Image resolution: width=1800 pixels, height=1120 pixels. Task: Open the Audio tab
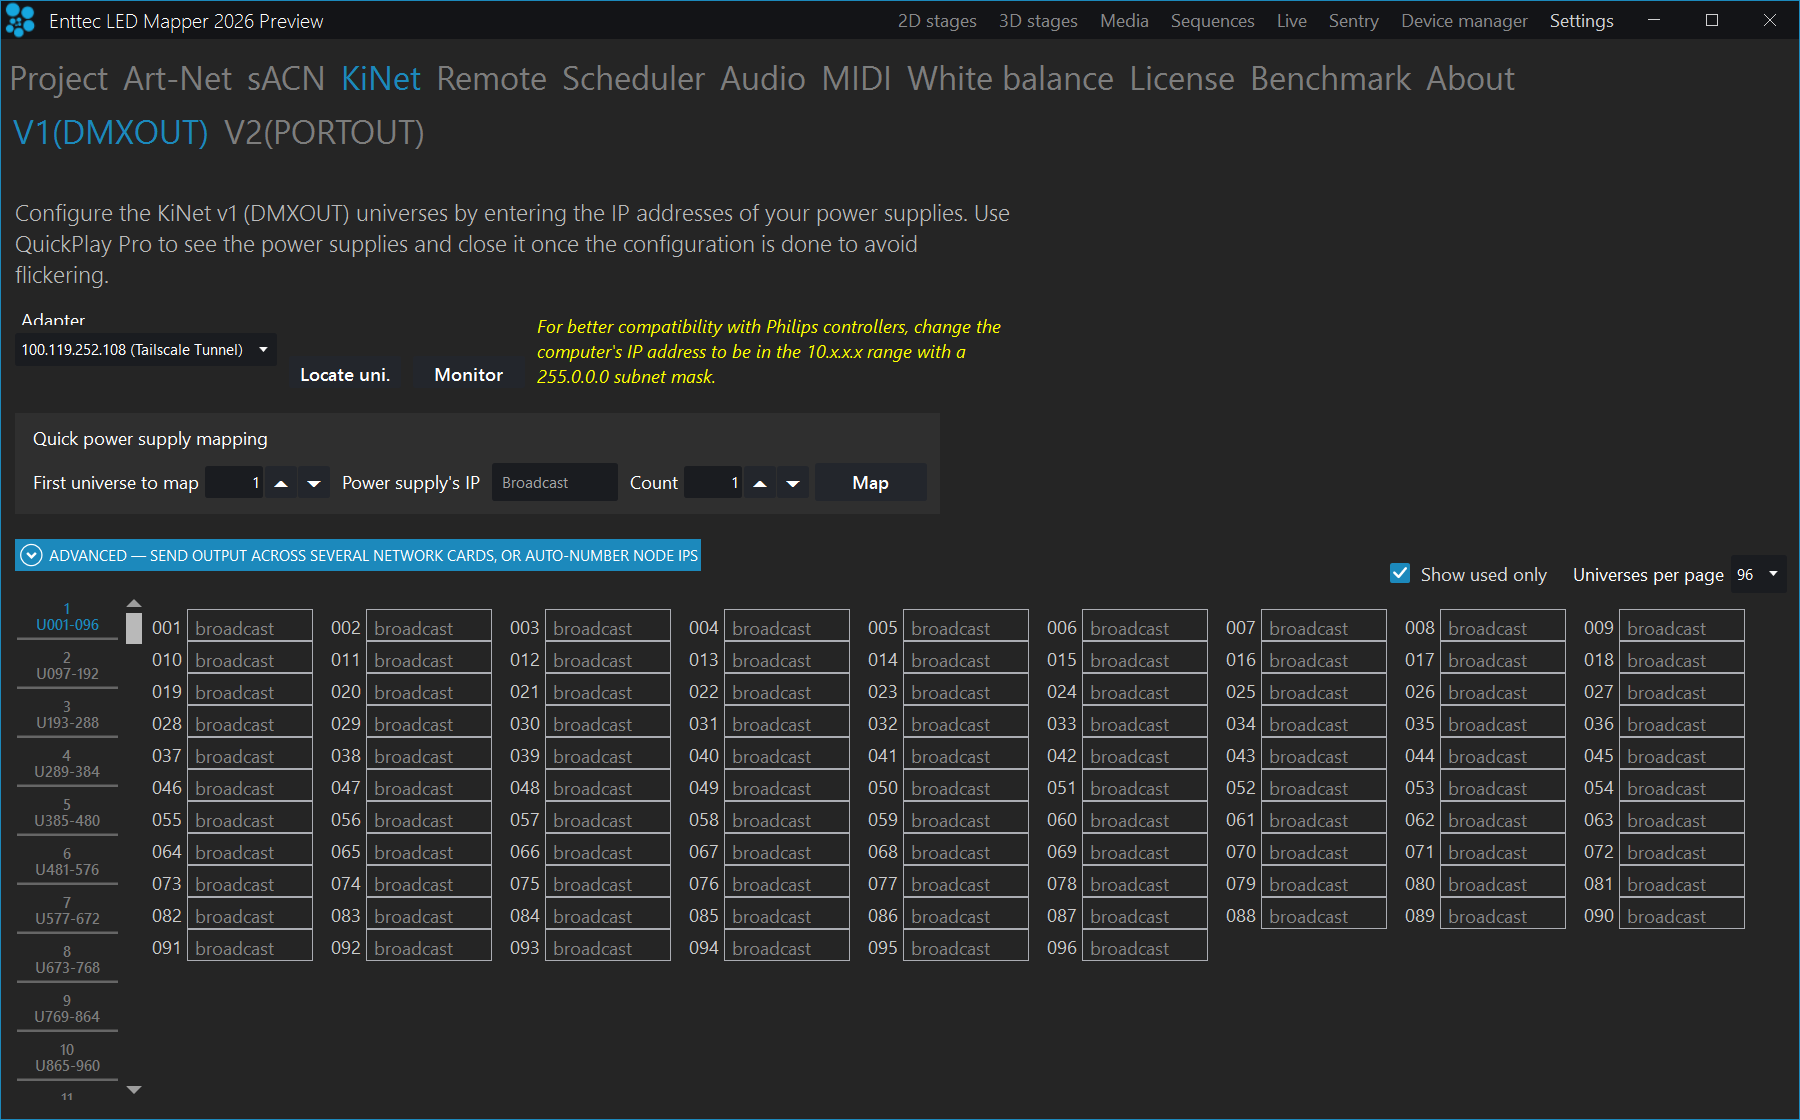[763, 79]
